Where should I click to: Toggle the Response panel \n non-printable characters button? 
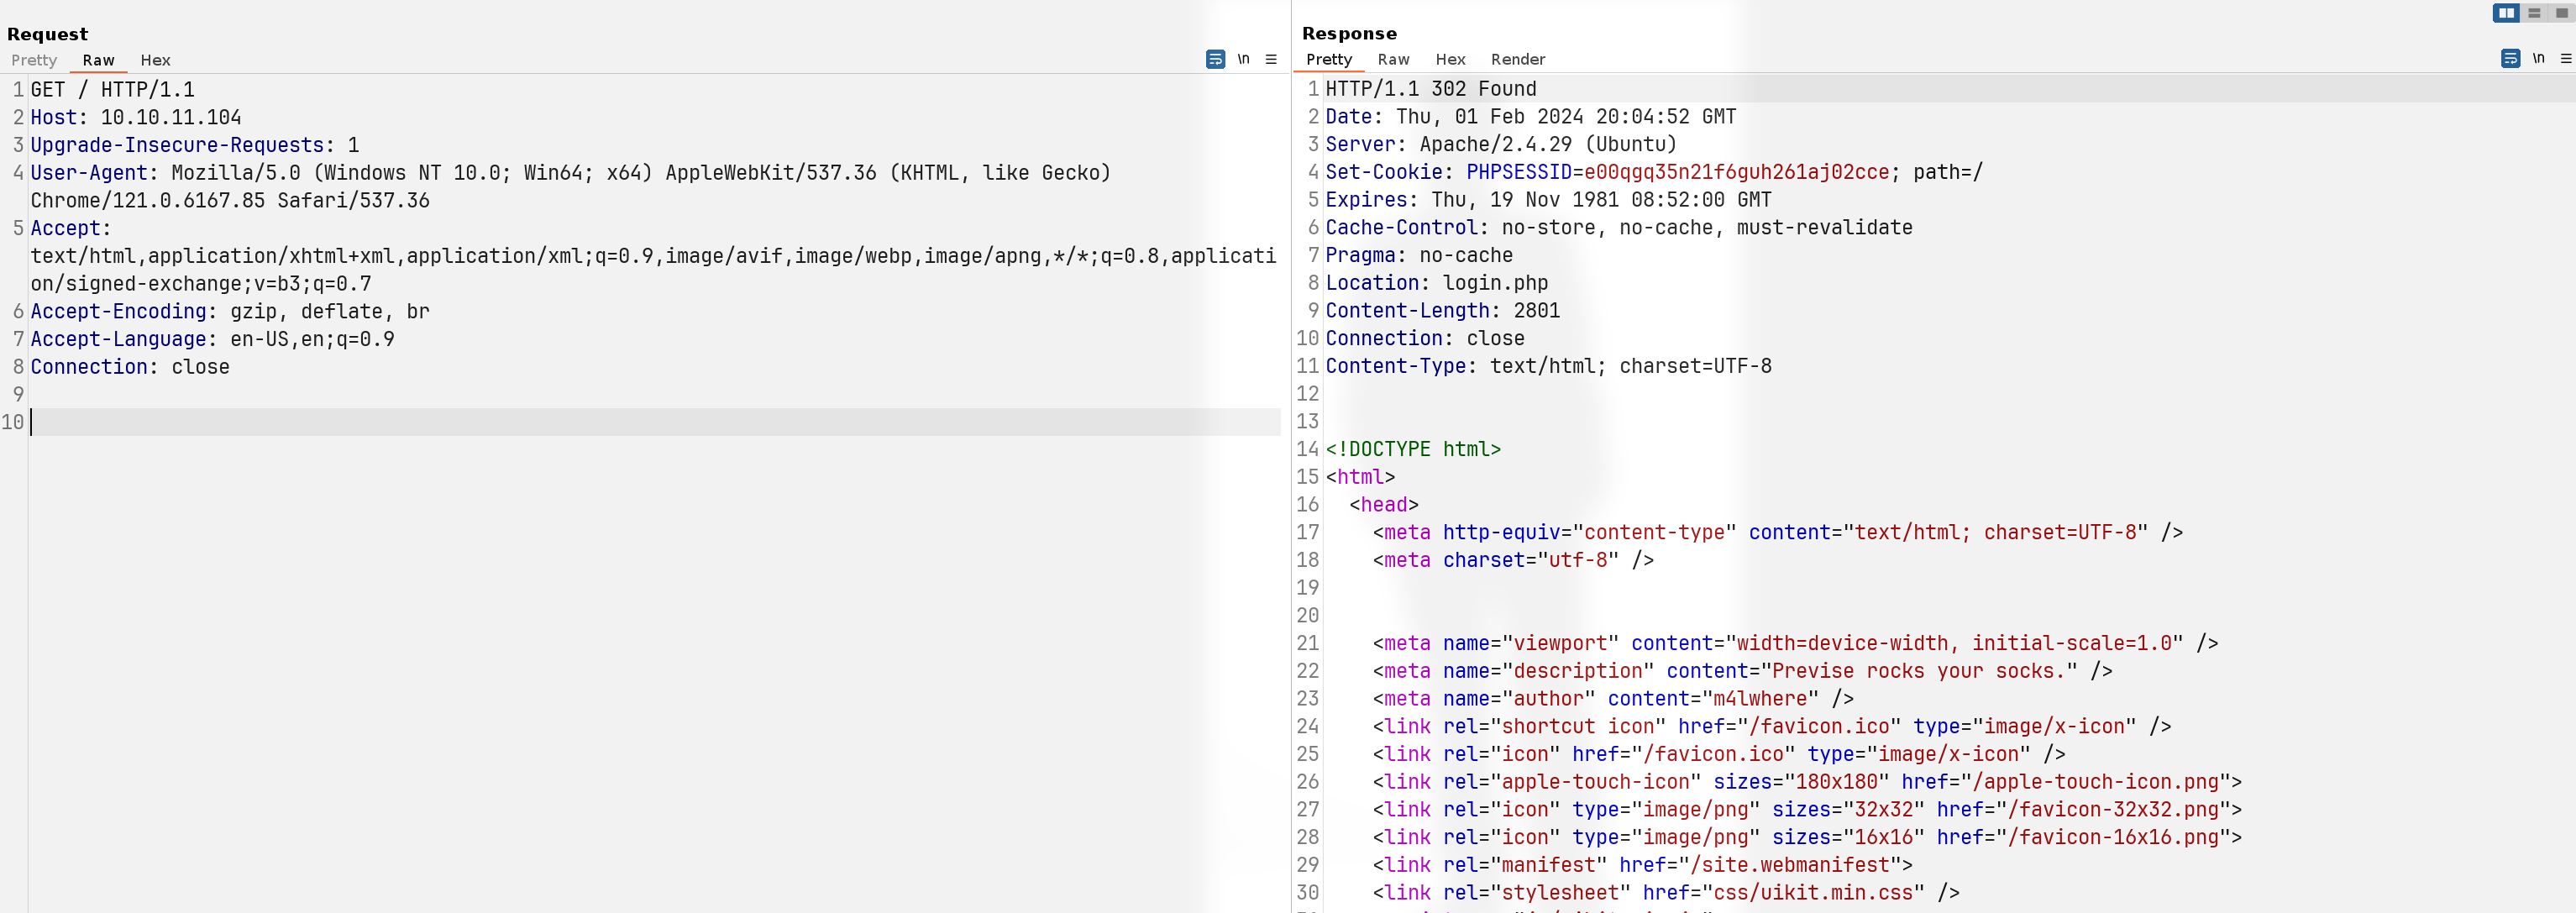pyautogui.click(x=2538, y=58)
